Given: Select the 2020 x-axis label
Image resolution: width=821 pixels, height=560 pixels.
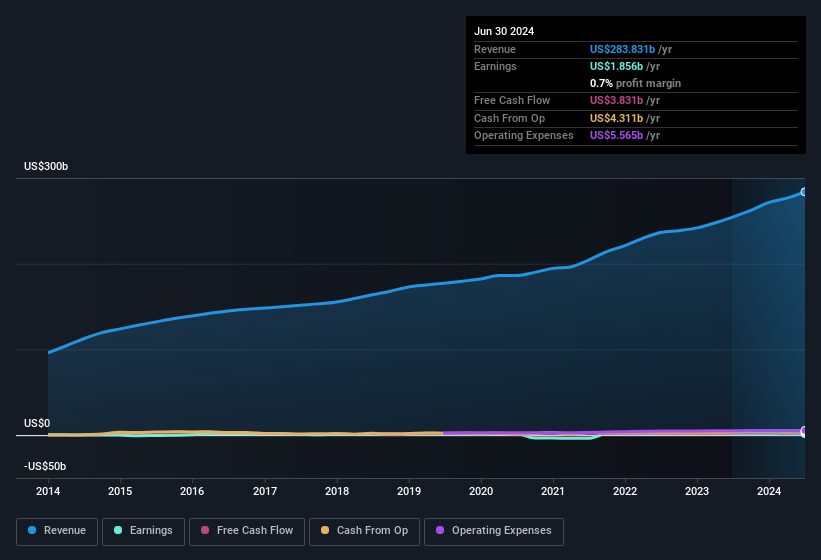Looking at the screenshot, I should click(x=481, y=491).
